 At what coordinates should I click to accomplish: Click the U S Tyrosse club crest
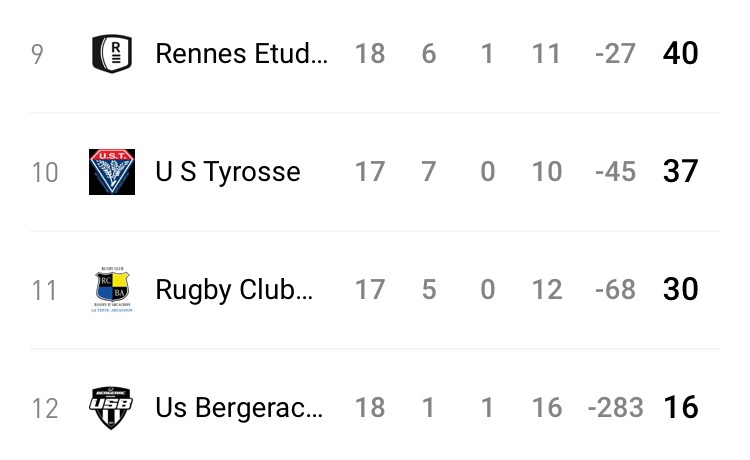(112, 171)
